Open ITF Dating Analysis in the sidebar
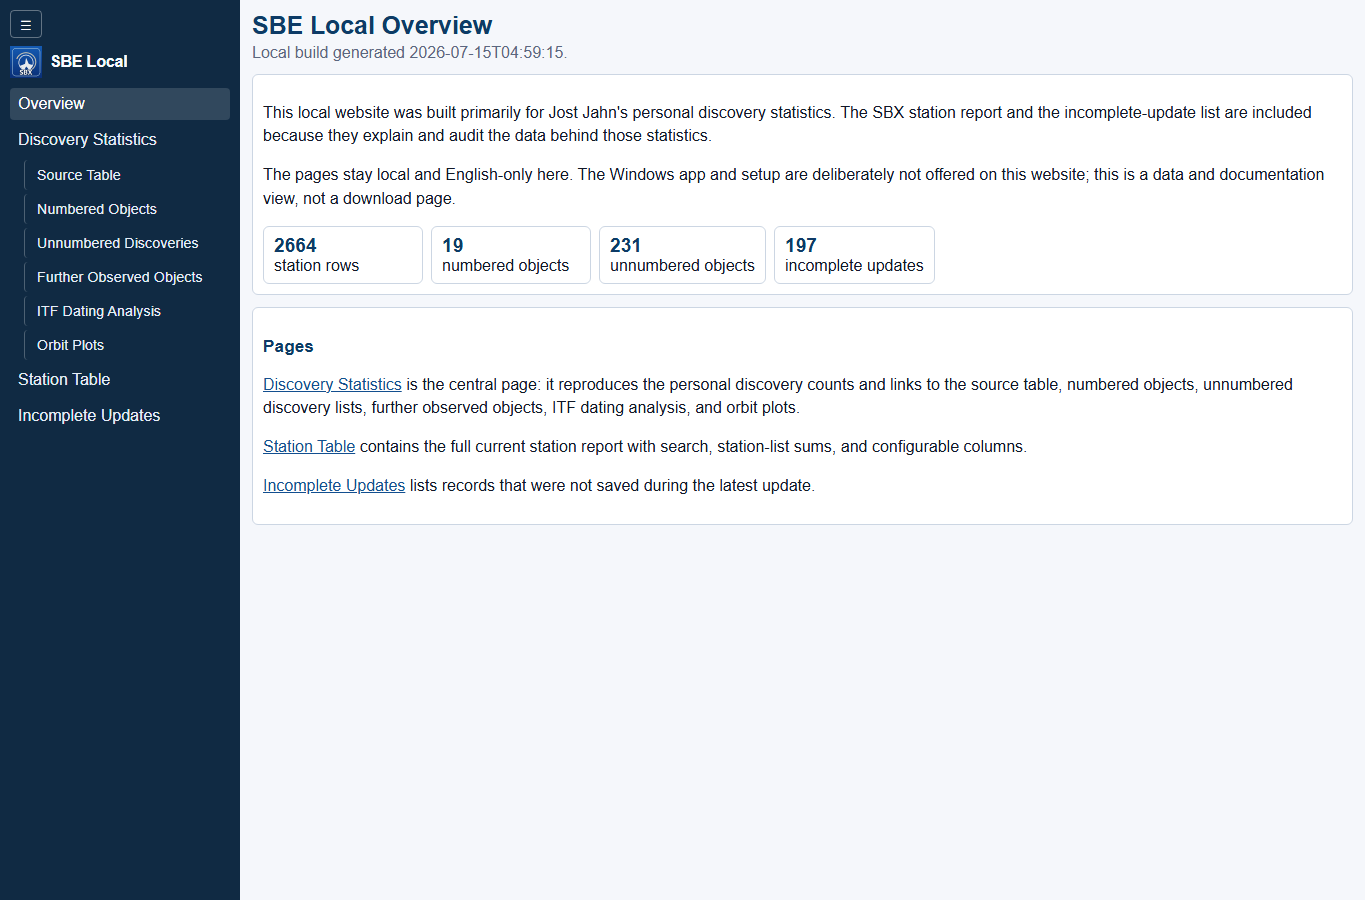The height and width of the screenshot is (900, 1365). (129, 311)
